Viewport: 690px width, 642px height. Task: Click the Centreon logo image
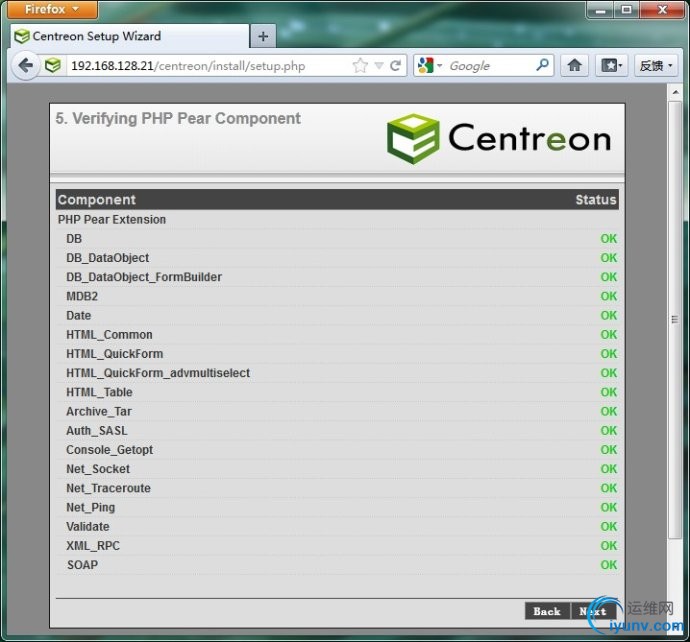coord(499,139)
